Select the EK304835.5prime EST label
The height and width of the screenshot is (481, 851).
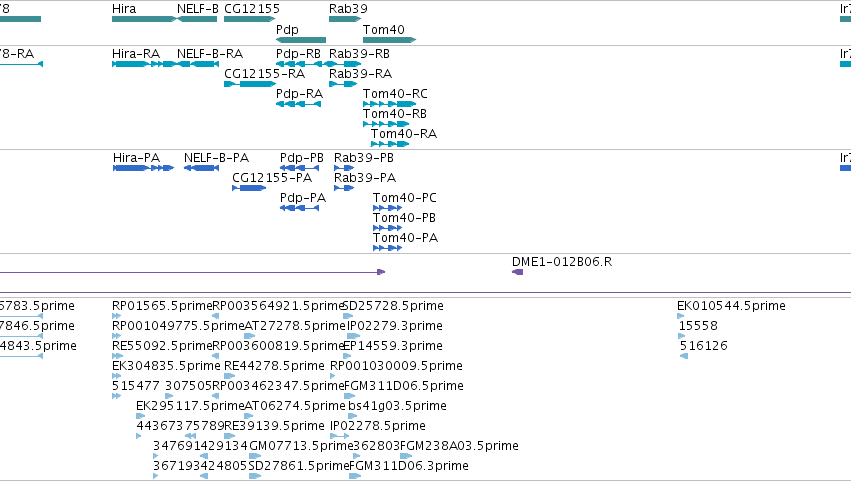[x=166, y=366]
